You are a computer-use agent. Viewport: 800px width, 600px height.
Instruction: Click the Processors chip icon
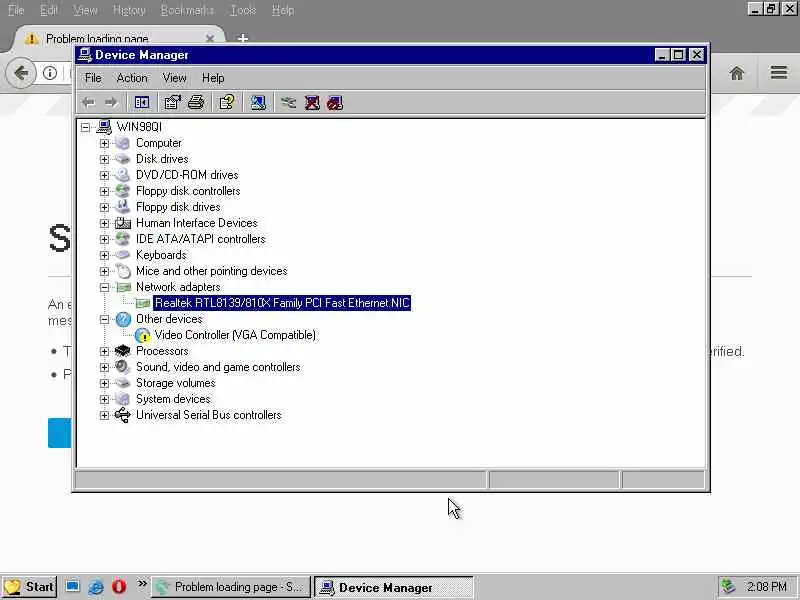tap(122, 351)
